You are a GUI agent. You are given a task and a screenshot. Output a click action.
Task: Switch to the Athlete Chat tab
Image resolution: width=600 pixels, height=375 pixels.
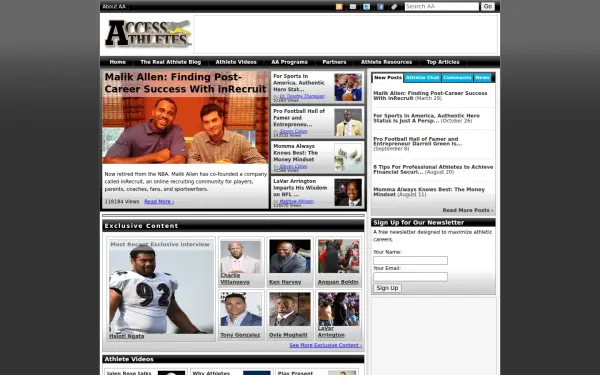click(x=422, y=78)
